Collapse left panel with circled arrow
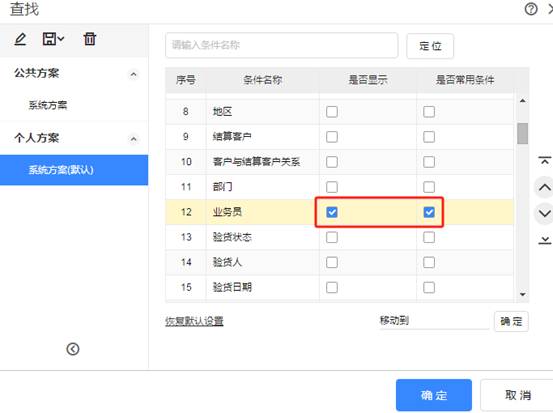The image size is (553, 413). 73,349
